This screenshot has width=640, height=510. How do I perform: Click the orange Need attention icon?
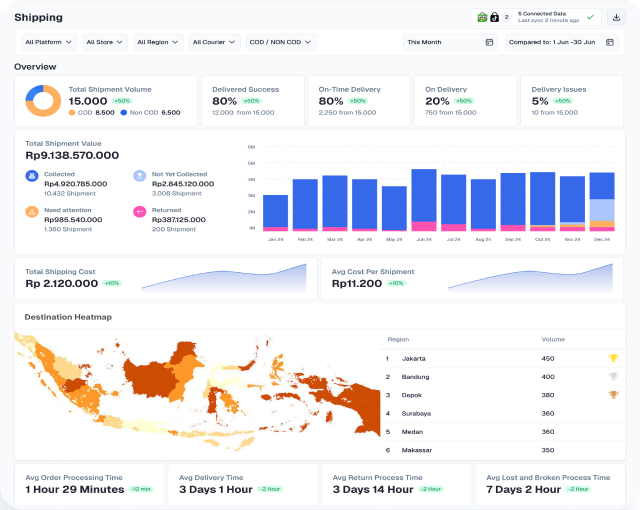click(x=31, y=212)
